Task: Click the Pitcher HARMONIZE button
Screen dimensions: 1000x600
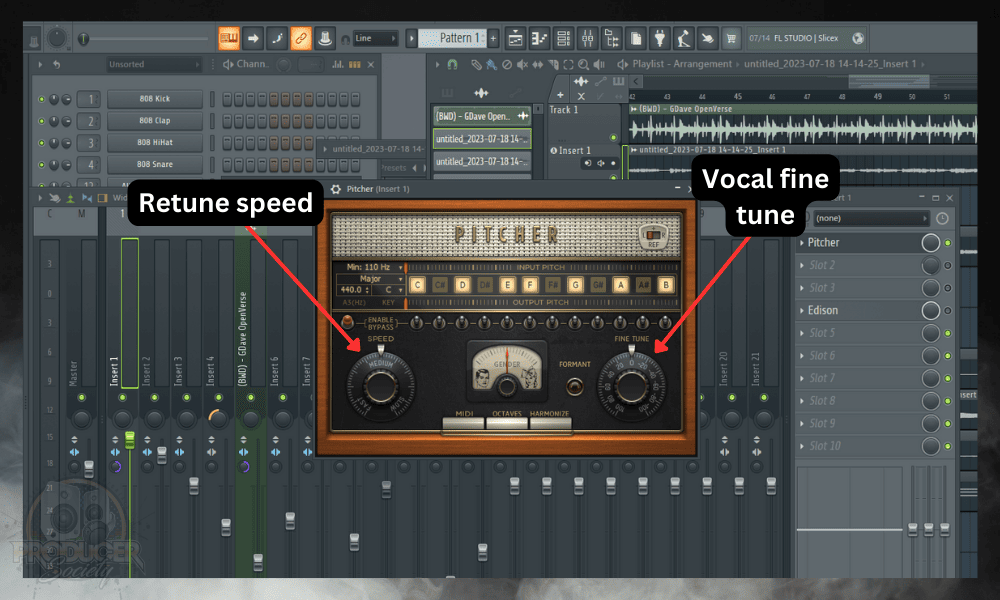Action: (550, 421)
